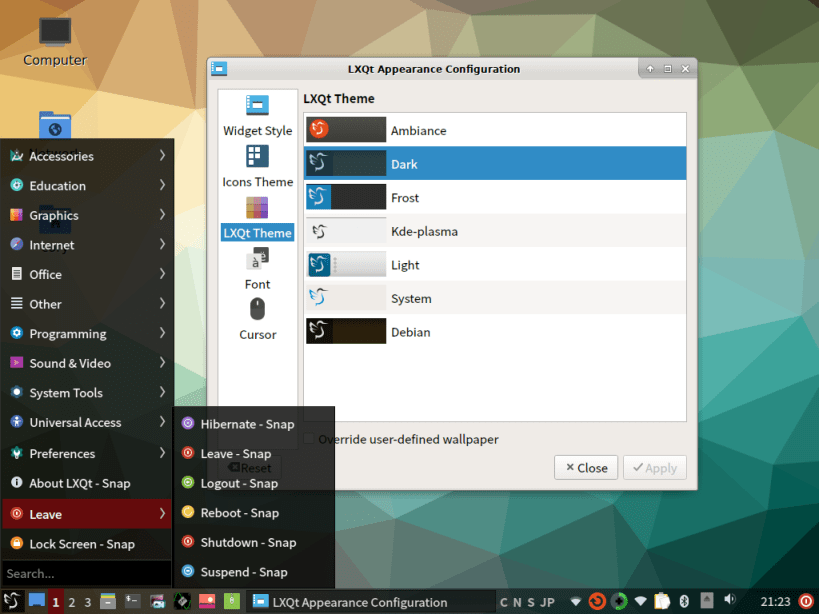Viewport: 819px width, 614px height.
Task: Expand the Office submenu
Action: [x=87, y=274]
